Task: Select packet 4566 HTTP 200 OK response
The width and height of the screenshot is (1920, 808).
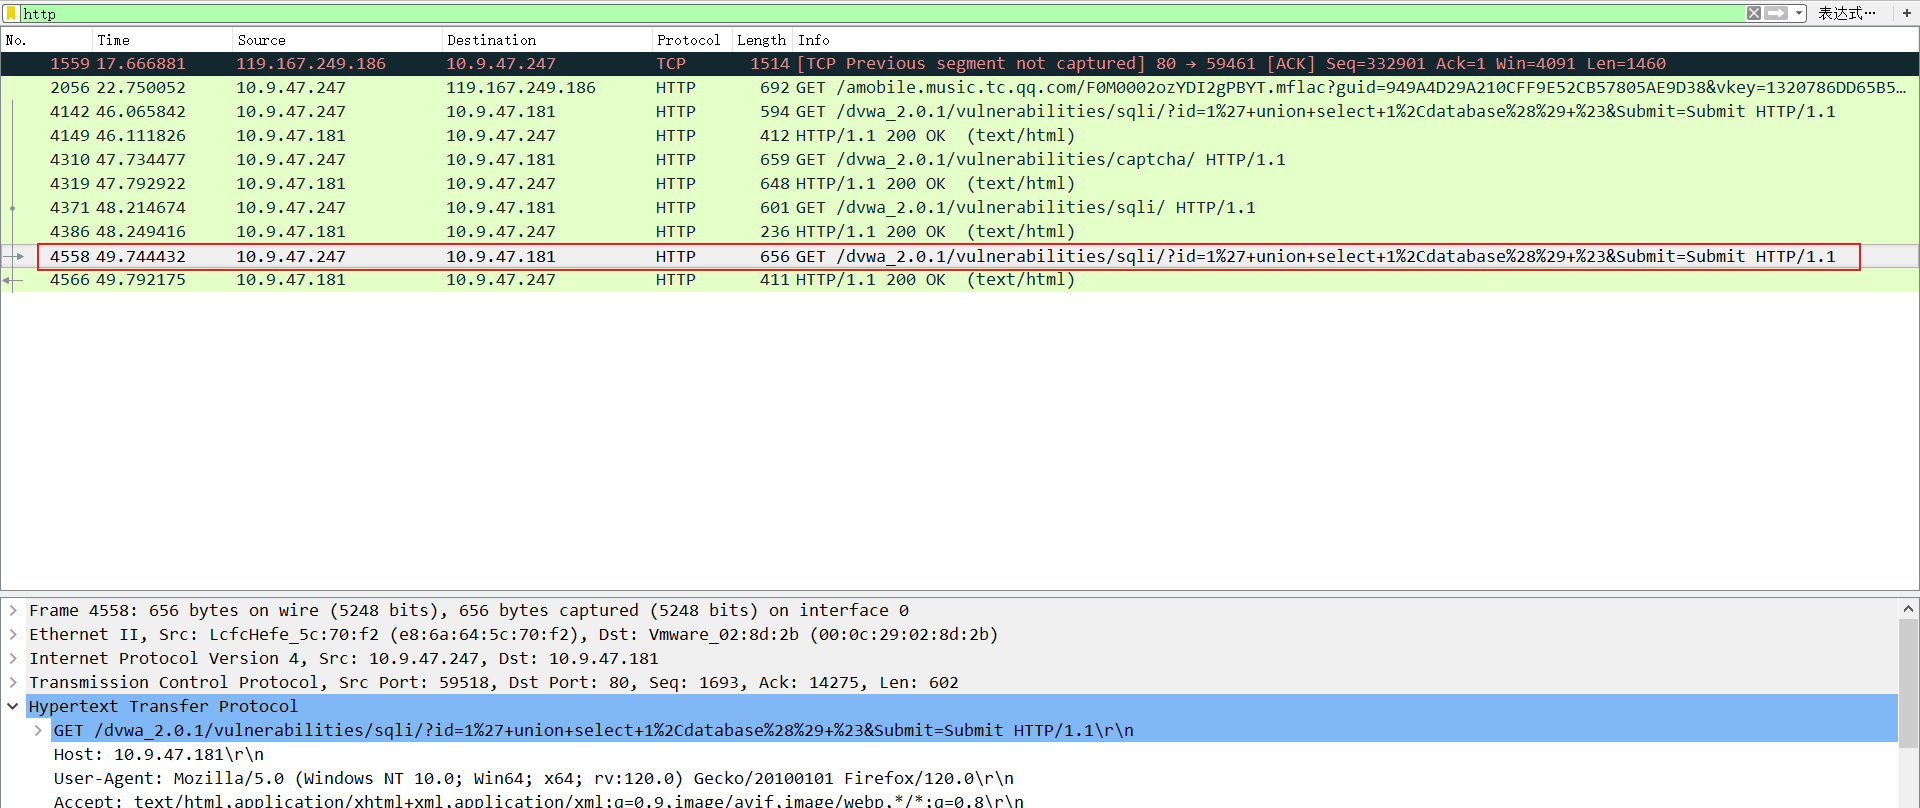Action: [959, 280]
